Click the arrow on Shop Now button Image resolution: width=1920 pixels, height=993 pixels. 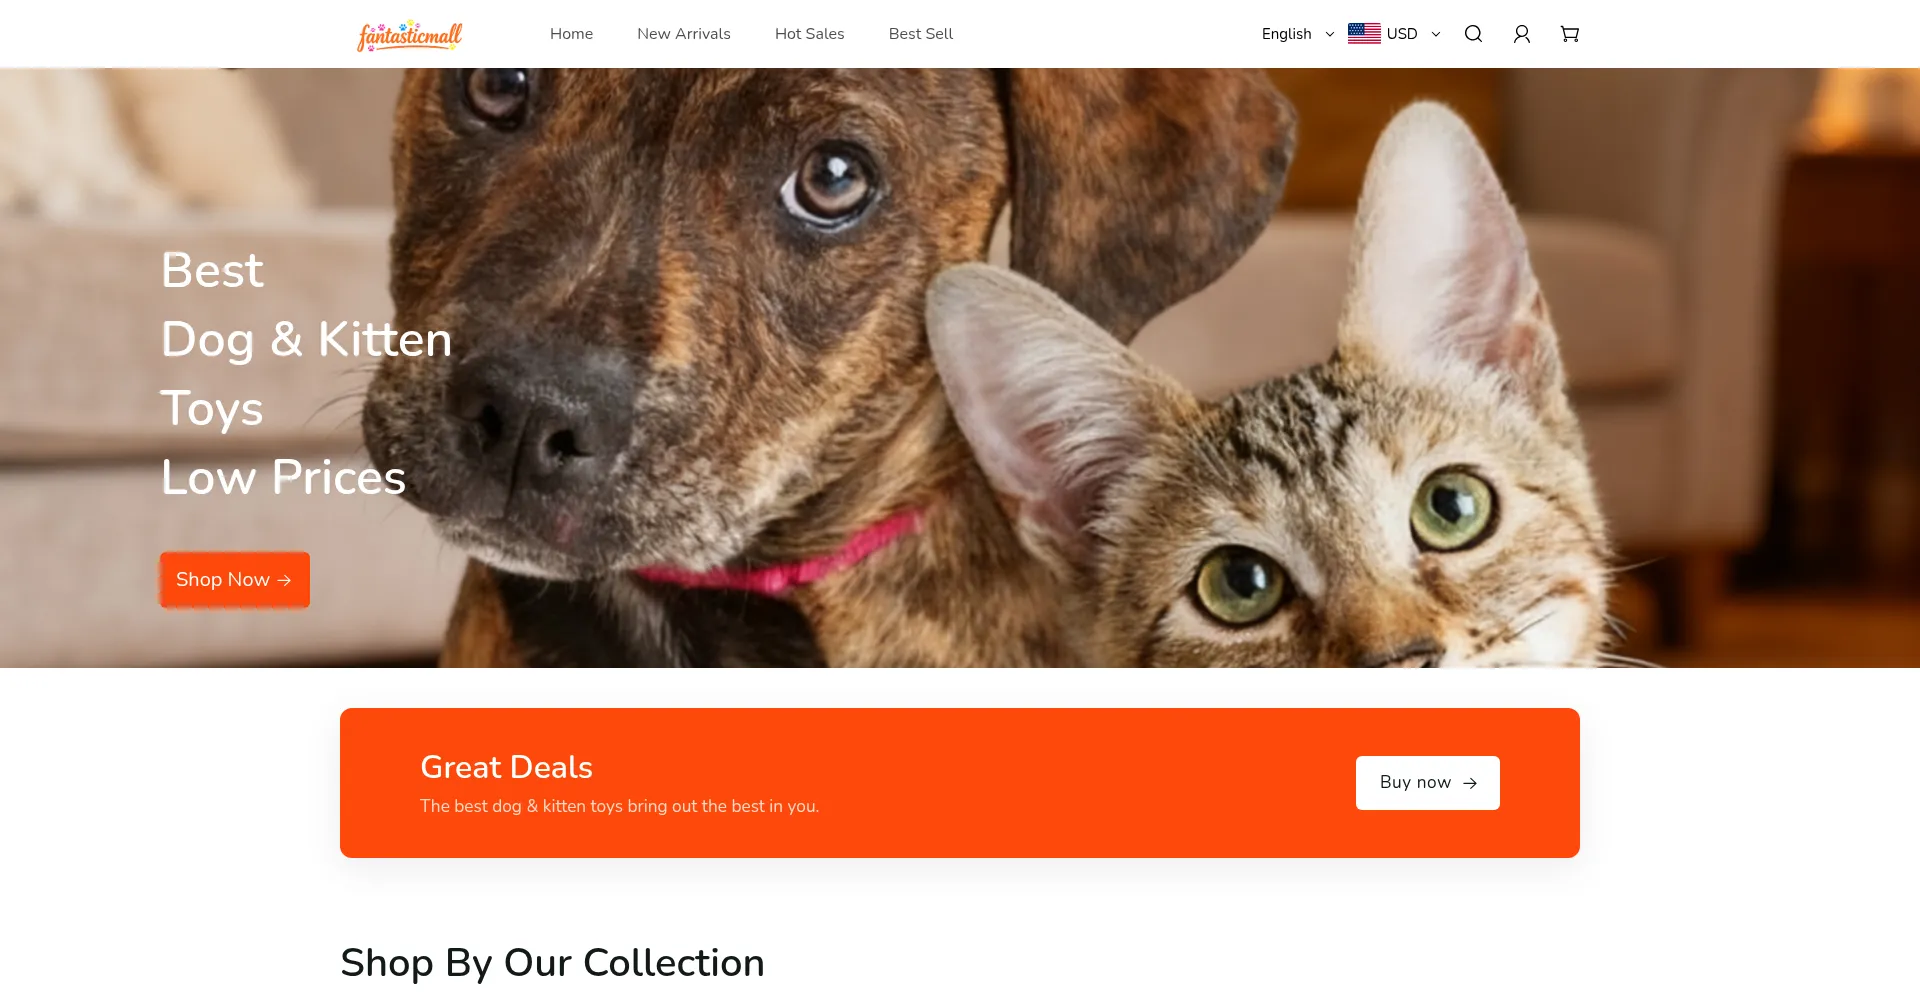tap(284, 580)
